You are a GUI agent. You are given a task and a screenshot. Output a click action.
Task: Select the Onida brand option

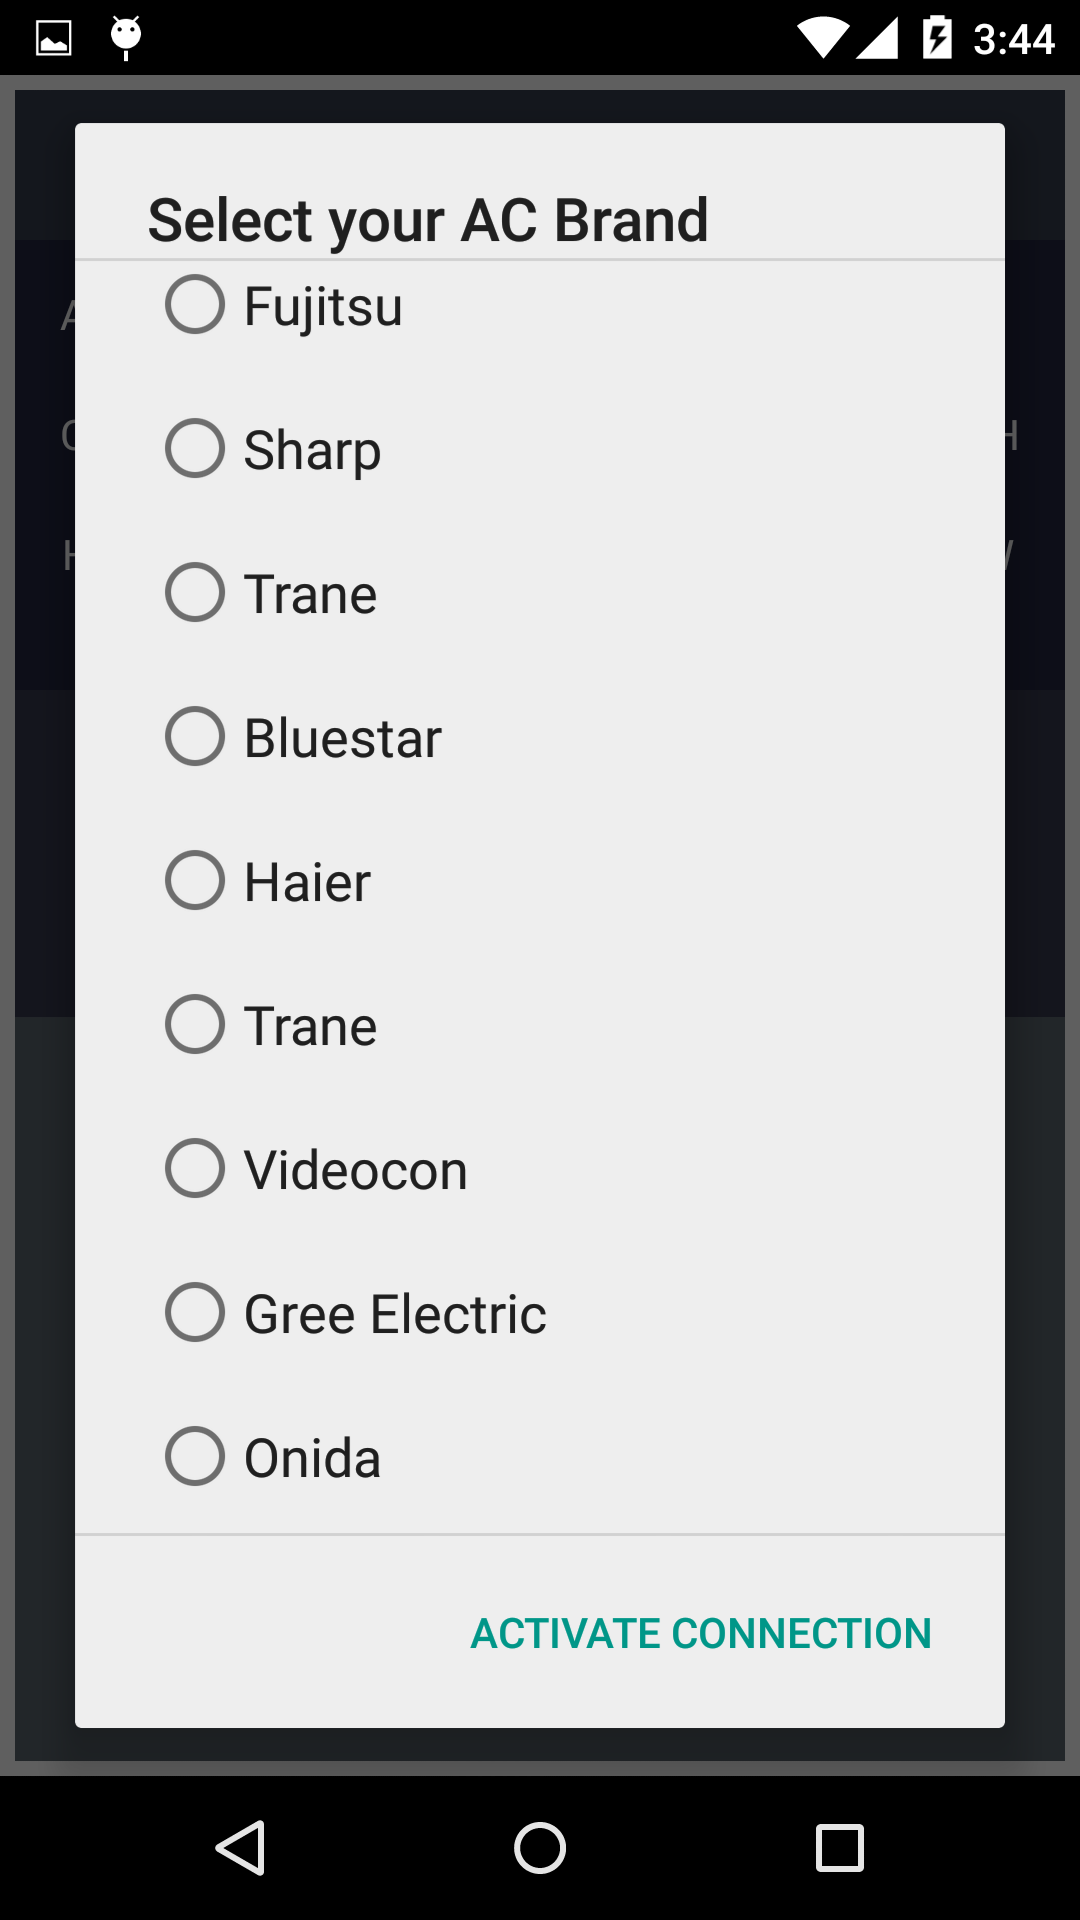195,1457
